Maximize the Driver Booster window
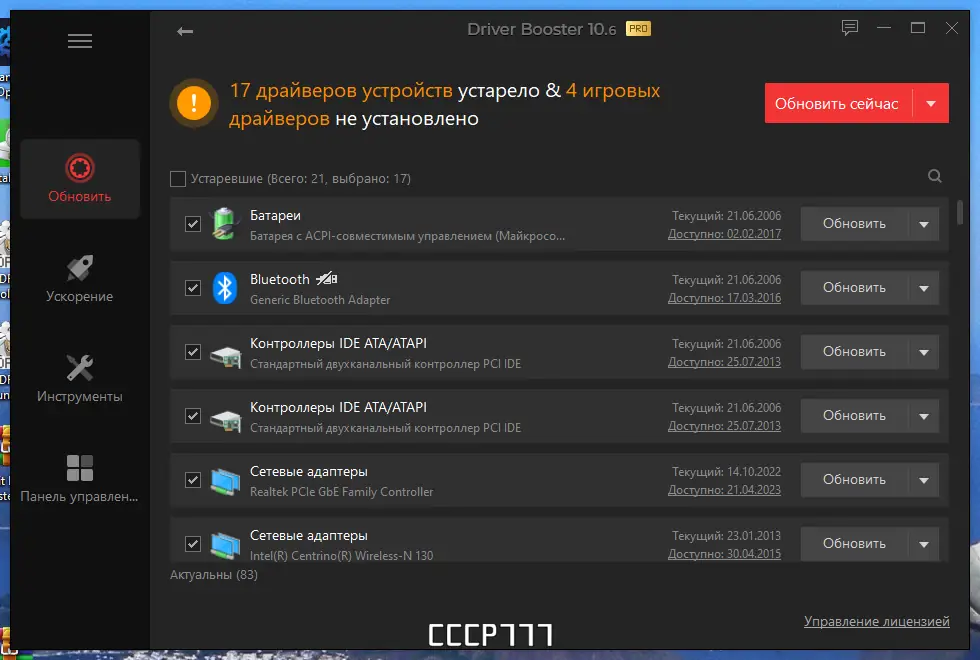The width and height of the screenshot is (980, 660). click(x=918, y=28)
